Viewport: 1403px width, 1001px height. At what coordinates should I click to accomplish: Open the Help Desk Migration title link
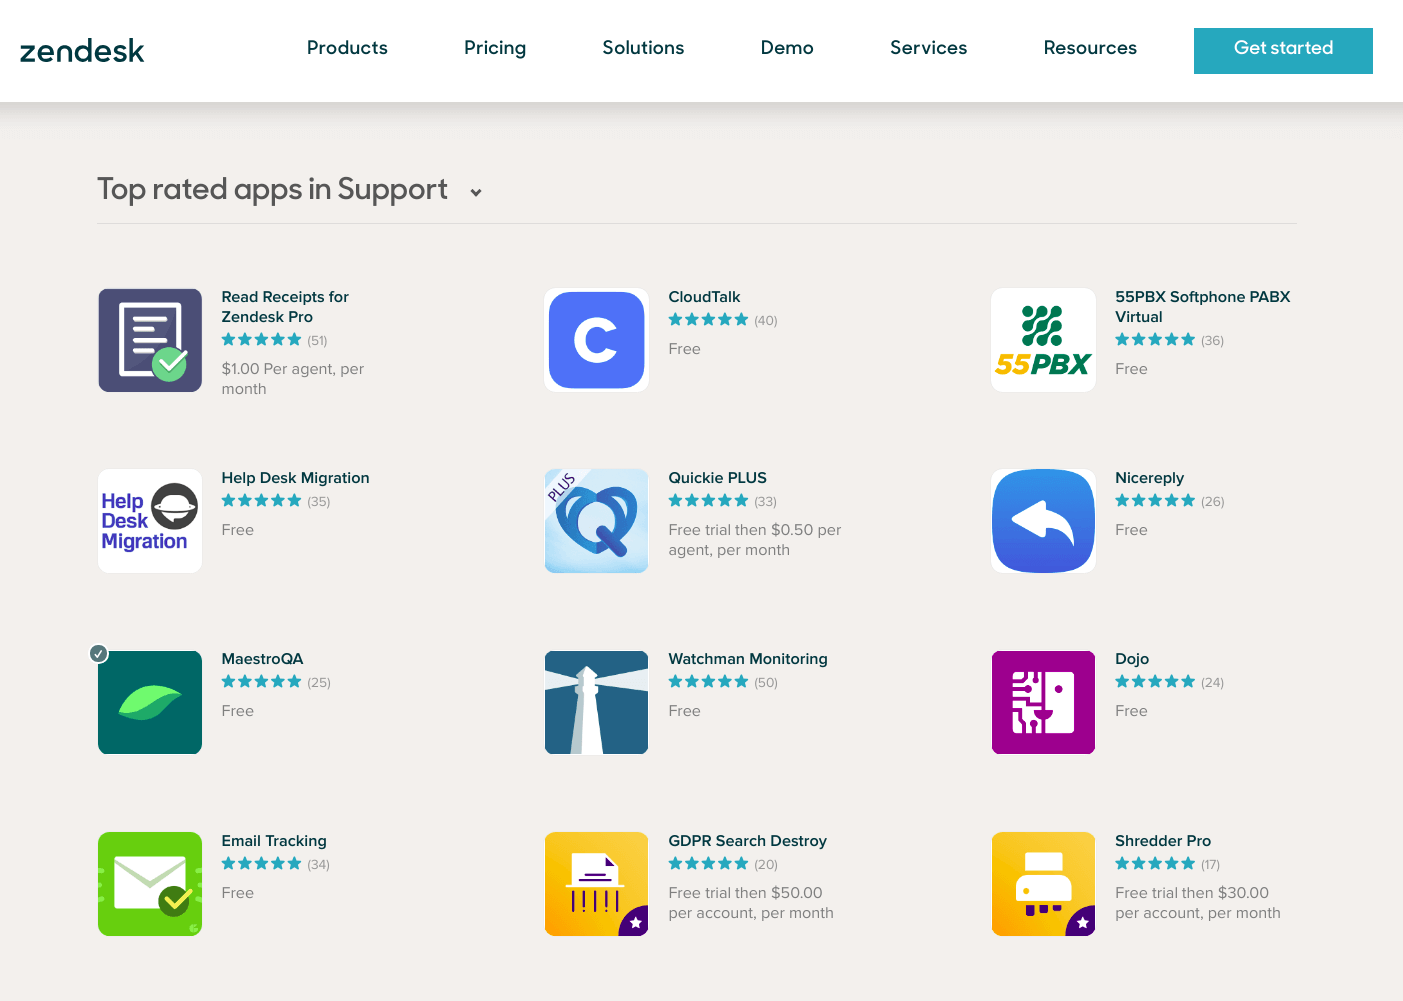pyautogui.click(x=295, y=478)
